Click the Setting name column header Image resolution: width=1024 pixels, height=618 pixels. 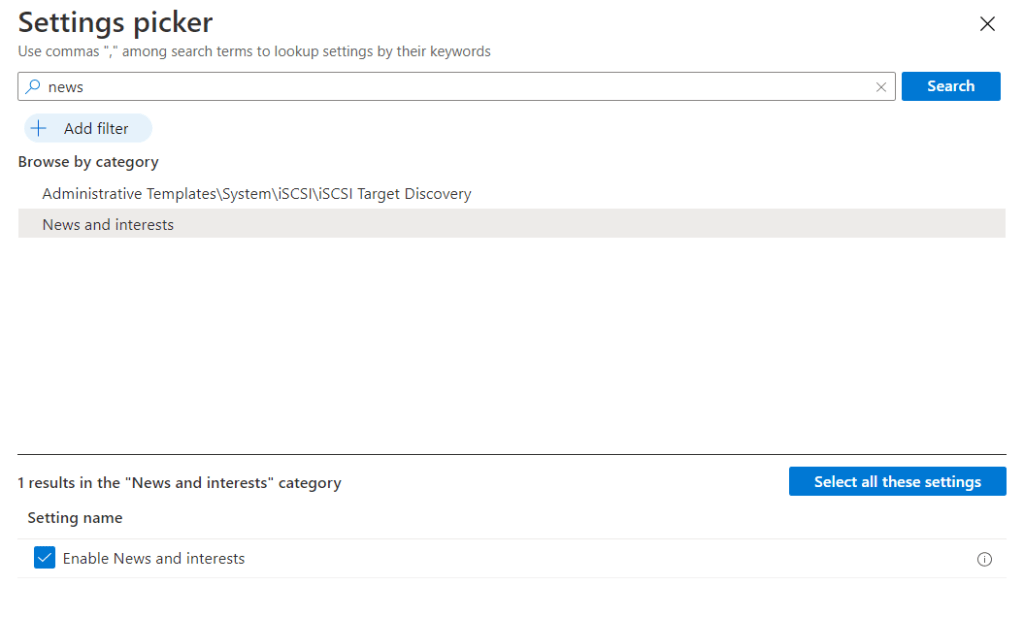click(75, 518)
